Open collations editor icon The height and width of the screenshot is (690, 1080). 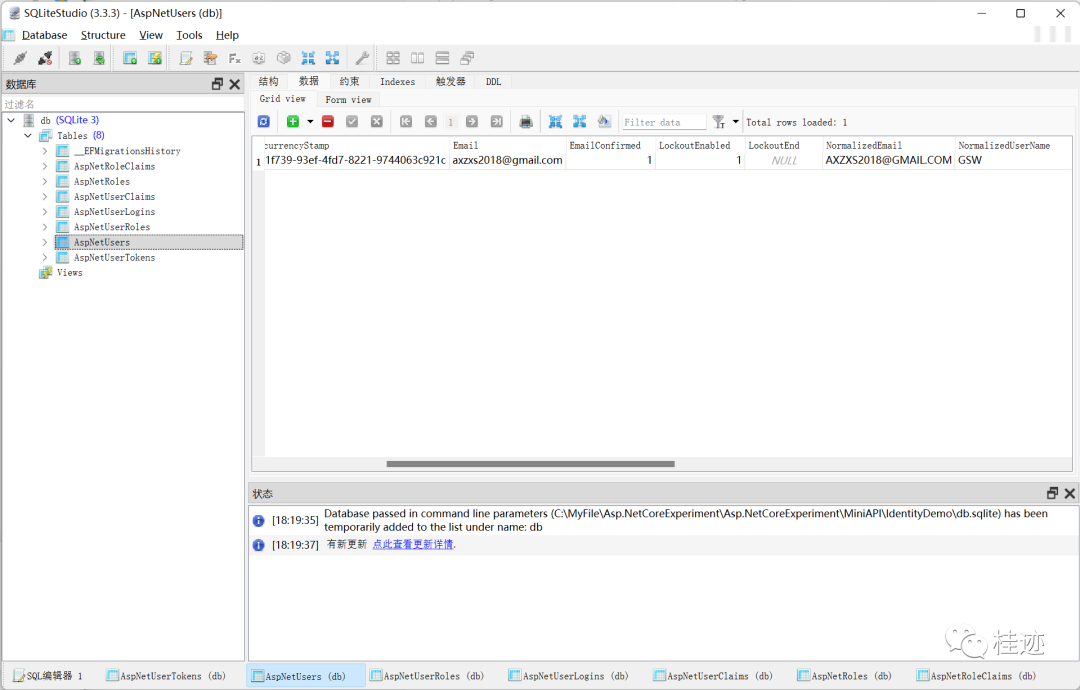pos(258,59)
